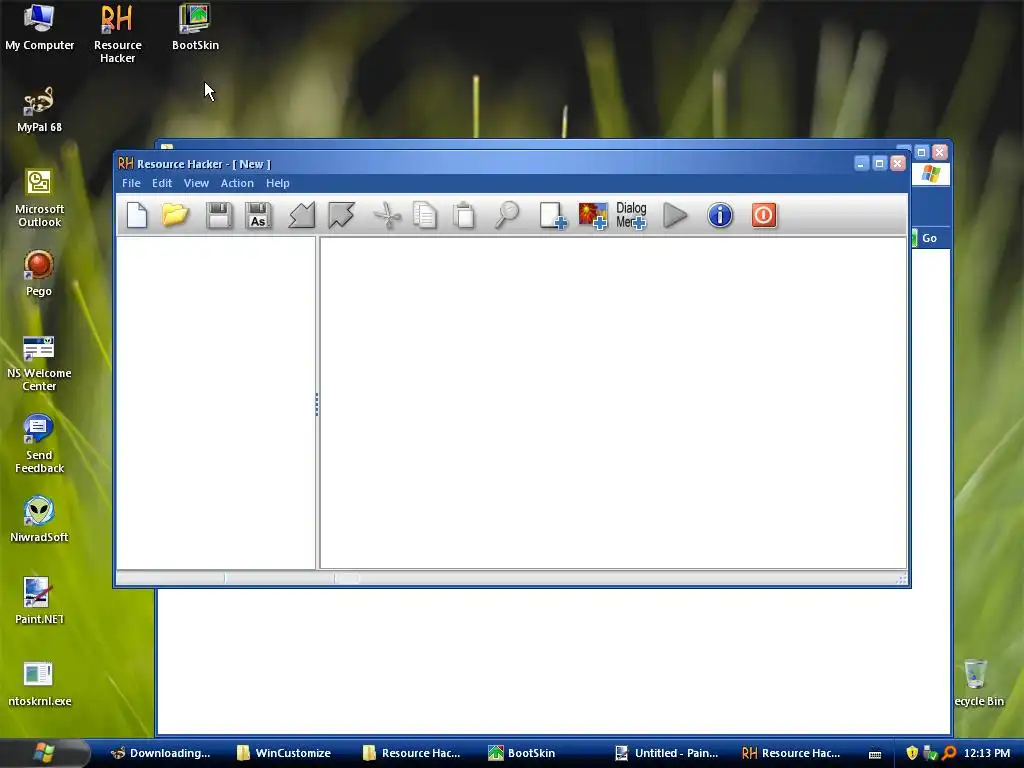Image resolution: width=1024 pixels, height=768 pixels.
Task: Select the ntoskrnl.exe desktop file
Action: (x=39, y=684)
